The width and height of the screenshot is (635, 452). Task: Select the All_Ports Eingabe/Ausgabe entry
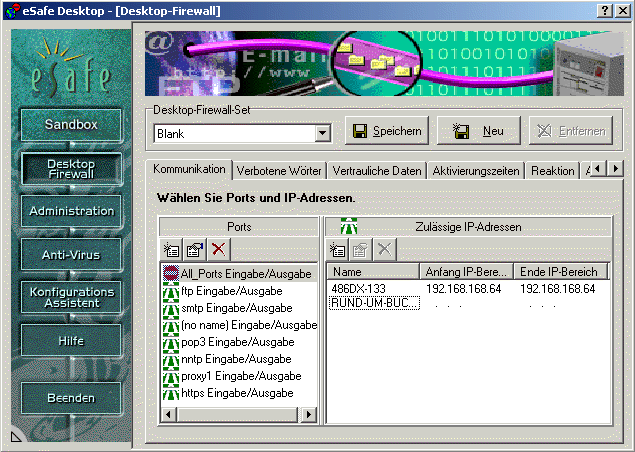coord(245,273)
